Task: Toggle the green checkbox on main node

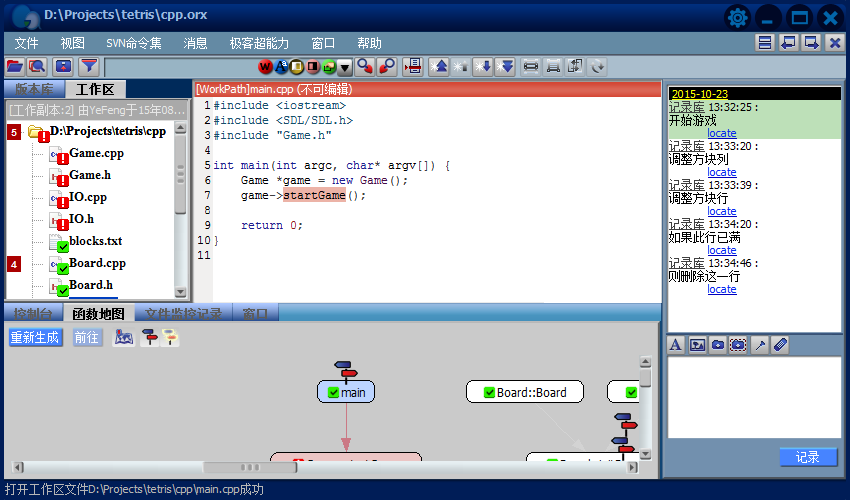Action: (x=334, y=393)
